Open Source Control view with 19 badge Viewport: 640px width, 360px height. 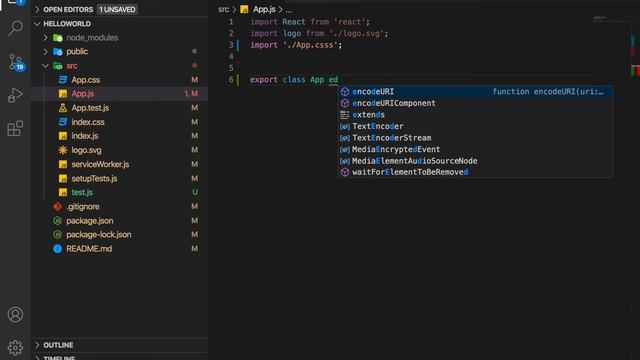pyautogui.click(x=16, y=62)
